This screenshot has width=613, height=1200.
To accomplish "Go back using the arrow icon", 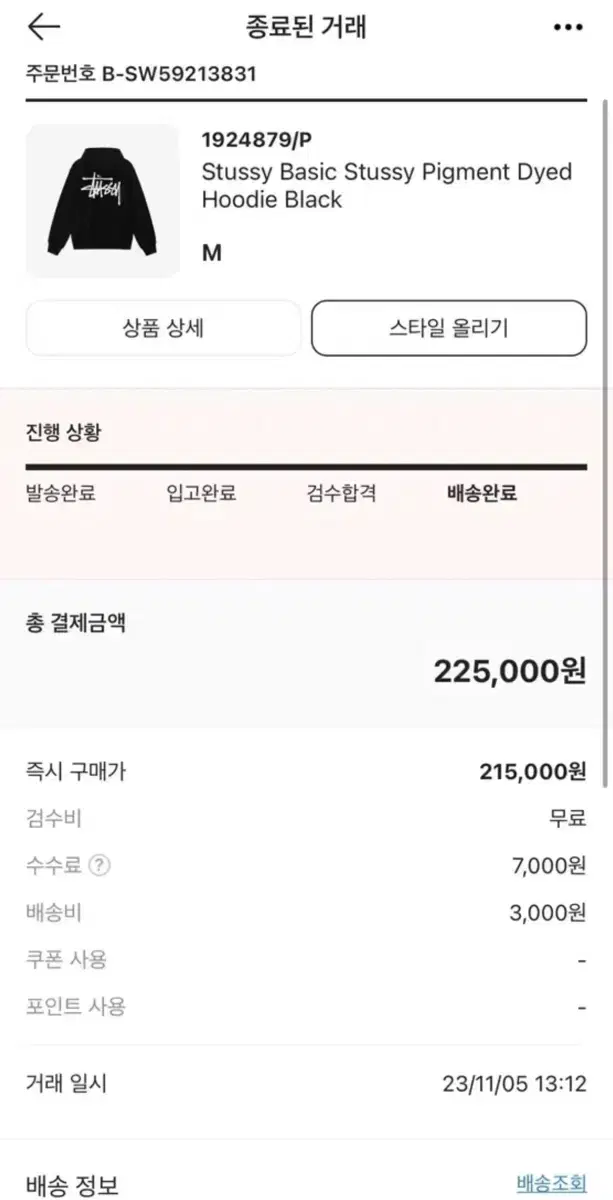I will coord(43,27).
